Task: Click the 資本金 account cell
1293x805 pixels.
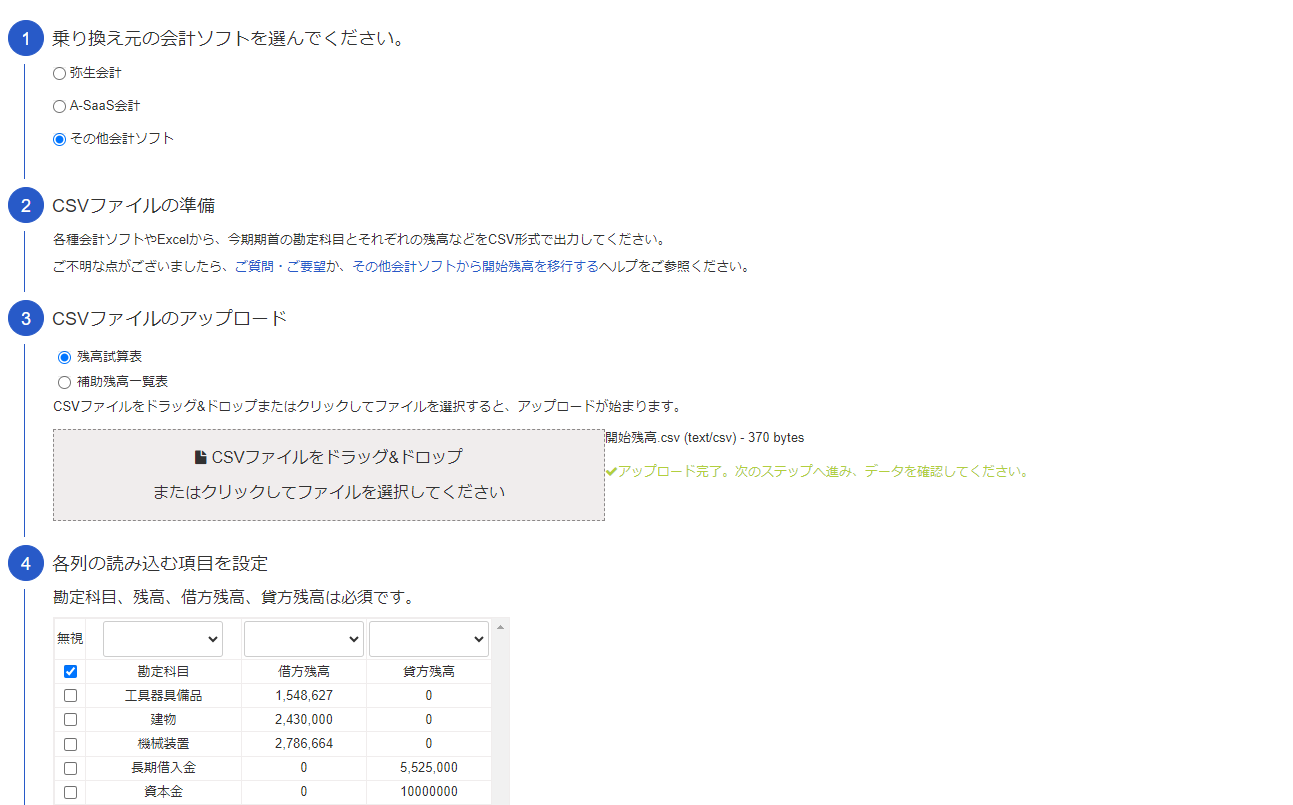Action: pos(164,792)
